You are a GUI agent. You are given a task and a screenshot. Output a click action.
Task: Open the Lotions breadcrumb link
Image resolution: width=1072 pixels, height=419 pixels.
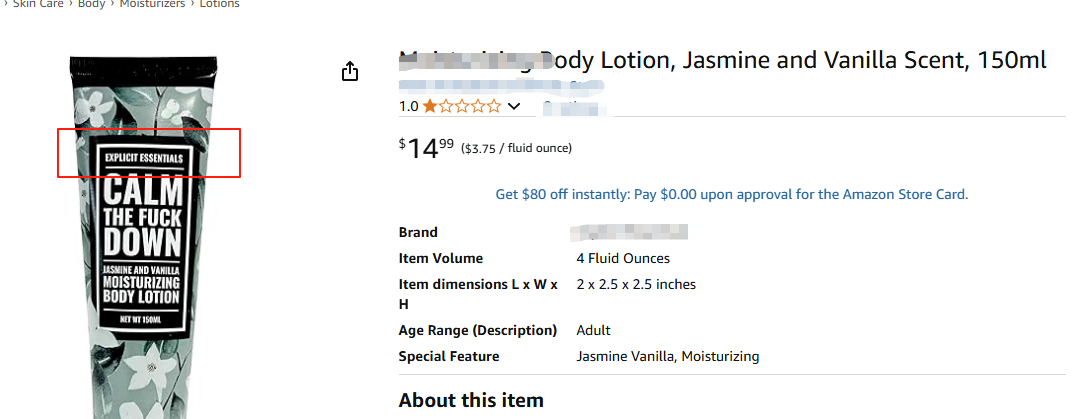click(x=220, y=4)
